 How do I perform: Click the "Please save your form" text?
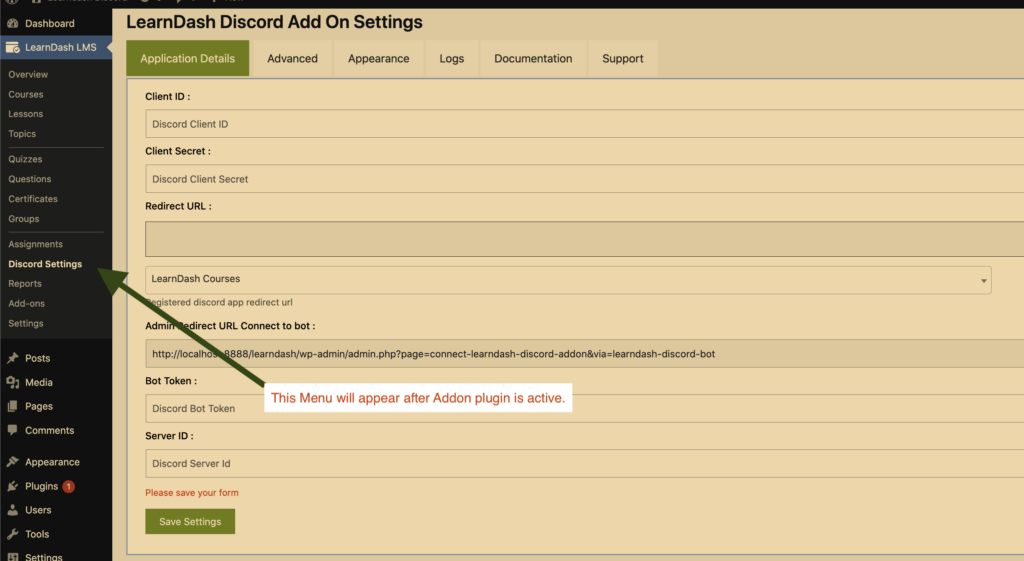pyautogui.click(x=191, y=492)
